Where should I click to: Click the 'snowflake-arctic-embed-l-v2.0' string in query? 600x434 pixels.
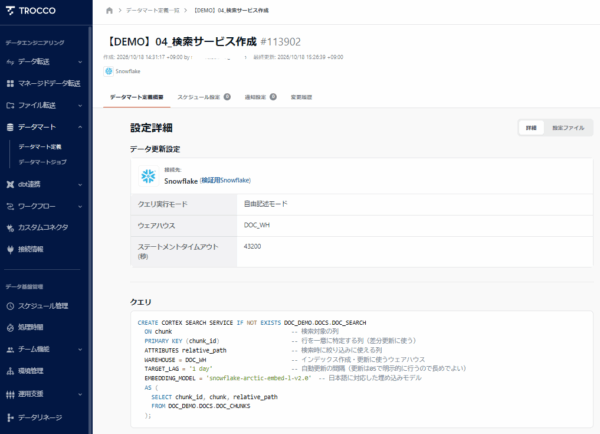[x=259, y=378]
